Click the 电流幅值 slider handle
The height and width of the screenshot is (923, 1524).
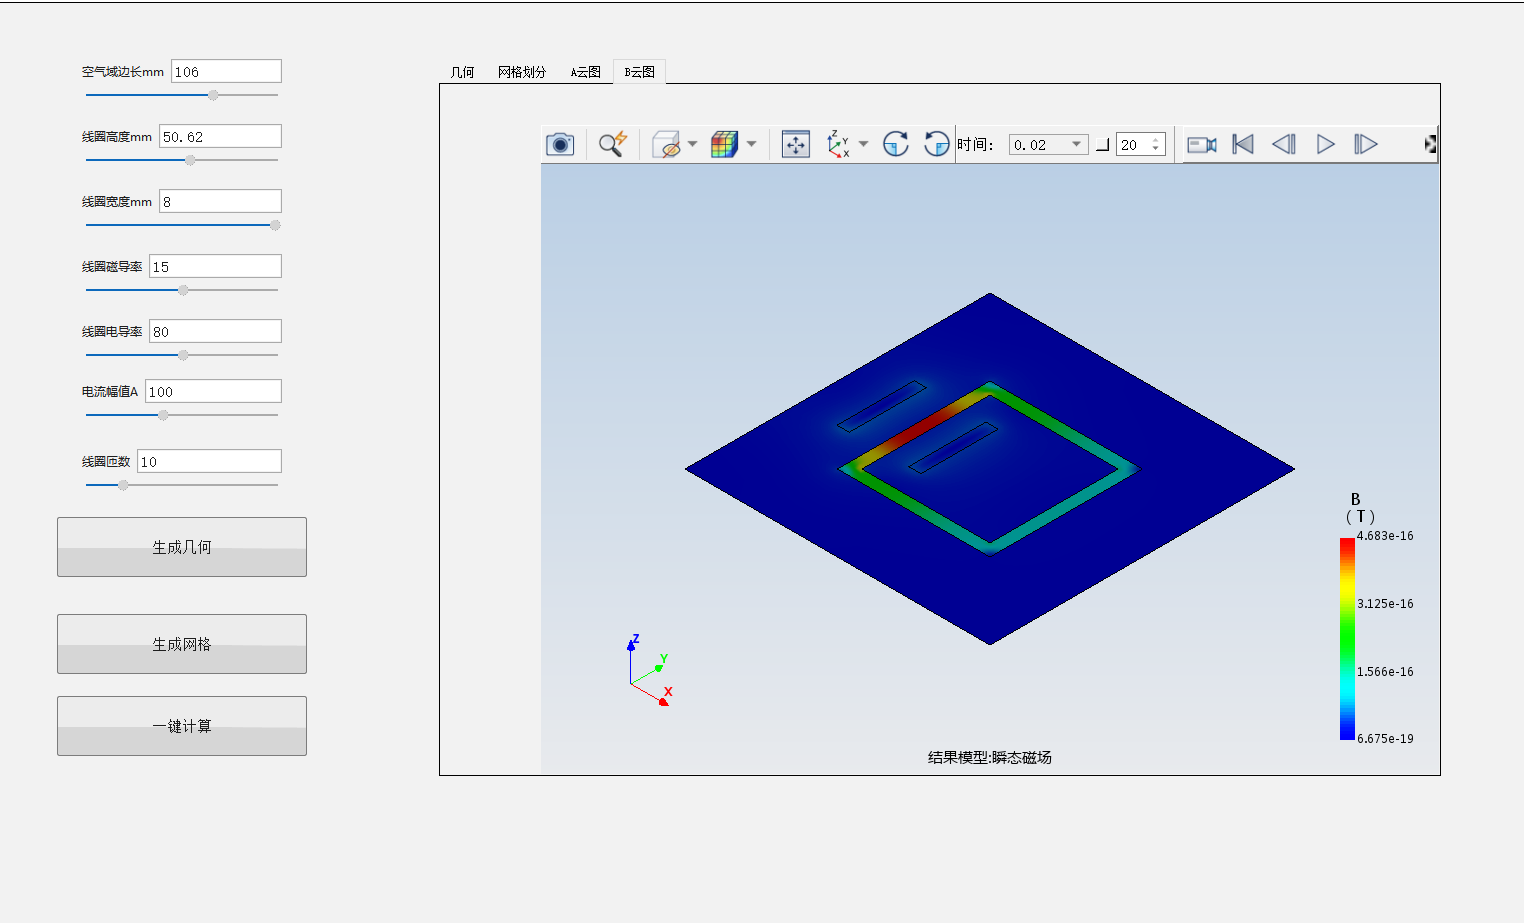tap(163, 415)
